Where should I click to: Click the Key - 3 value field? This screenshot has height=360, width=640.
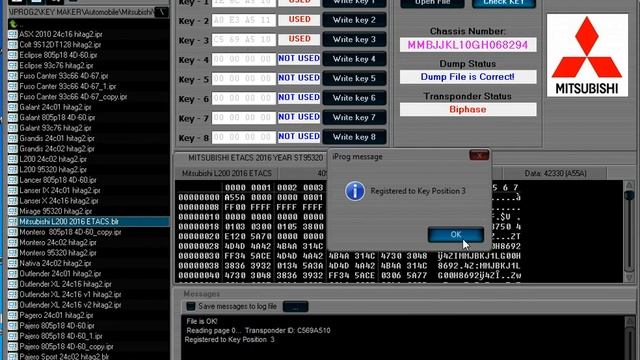point(244,40)
